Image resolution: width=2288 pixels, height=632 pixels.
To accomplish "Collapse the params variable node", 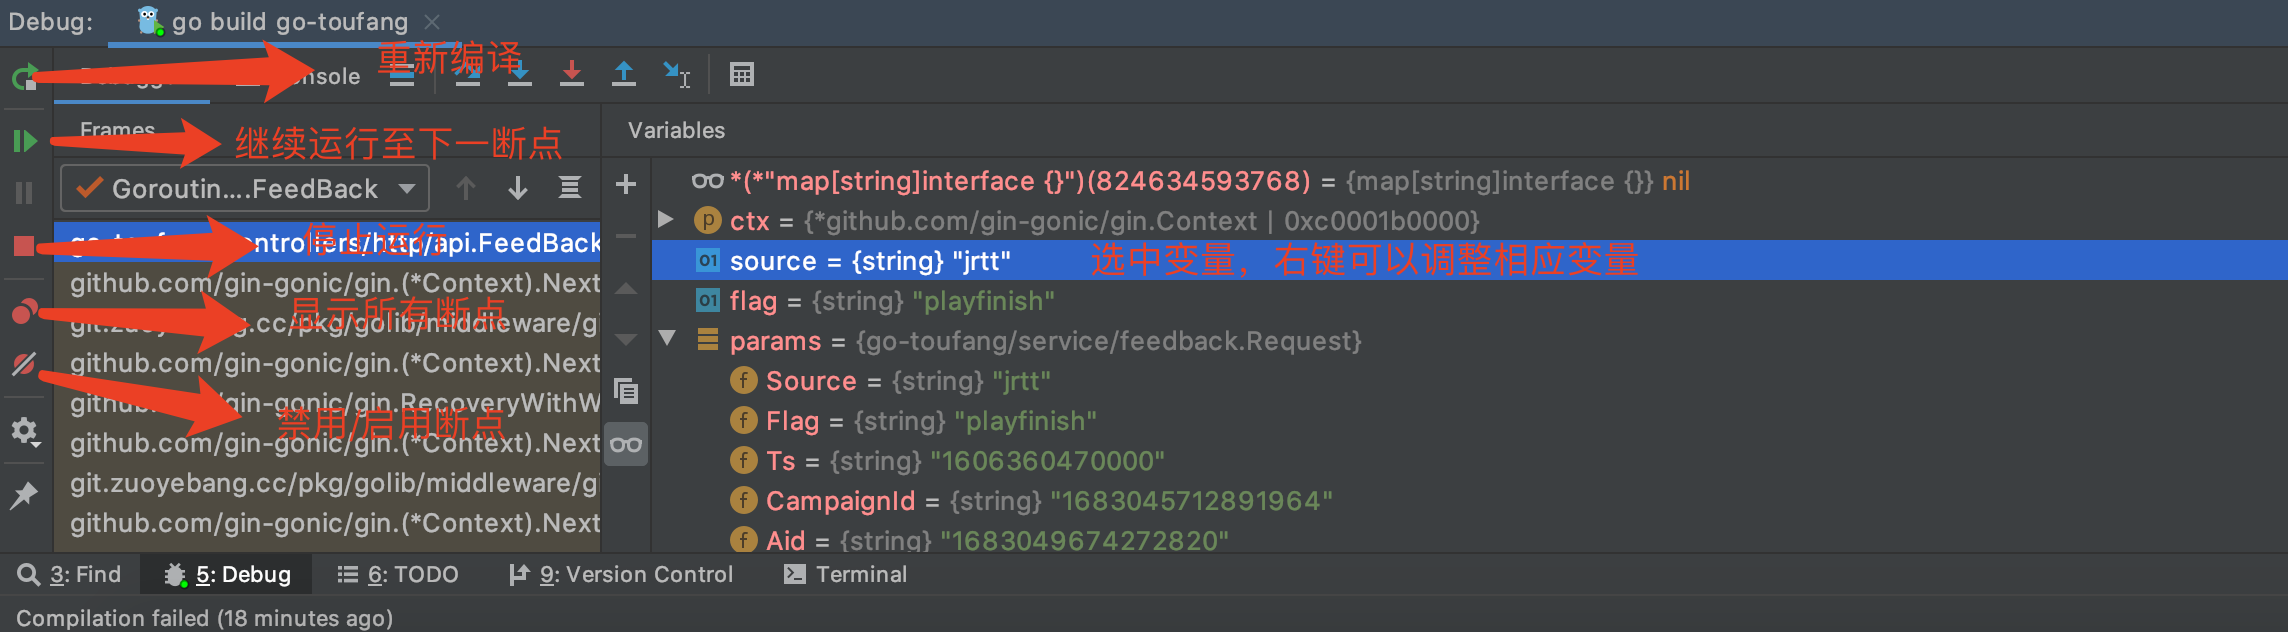I will click(x=667, y=339).
